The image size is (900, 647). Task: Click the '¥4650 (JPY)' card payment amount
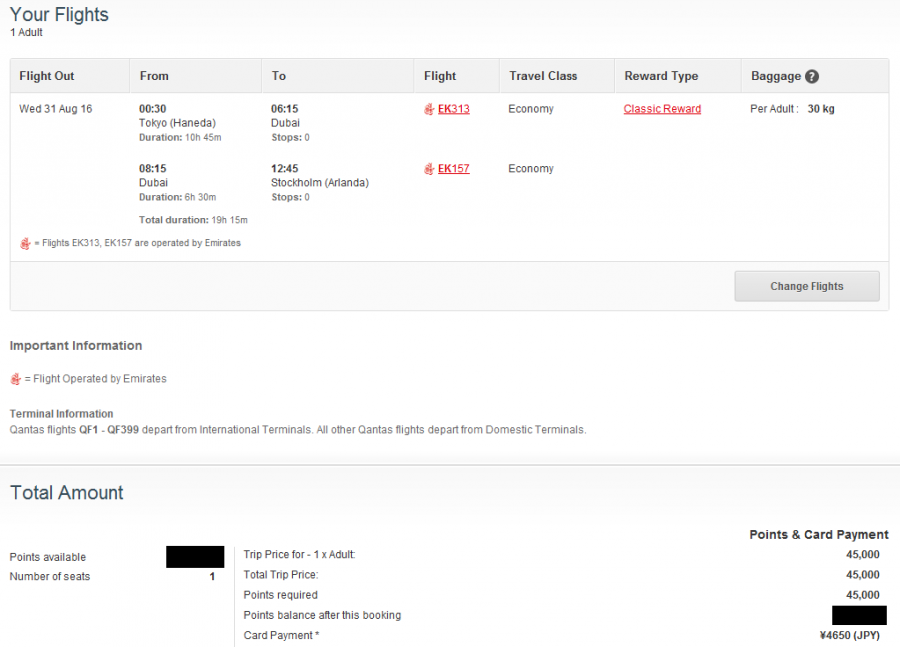(x=849, y=636)
